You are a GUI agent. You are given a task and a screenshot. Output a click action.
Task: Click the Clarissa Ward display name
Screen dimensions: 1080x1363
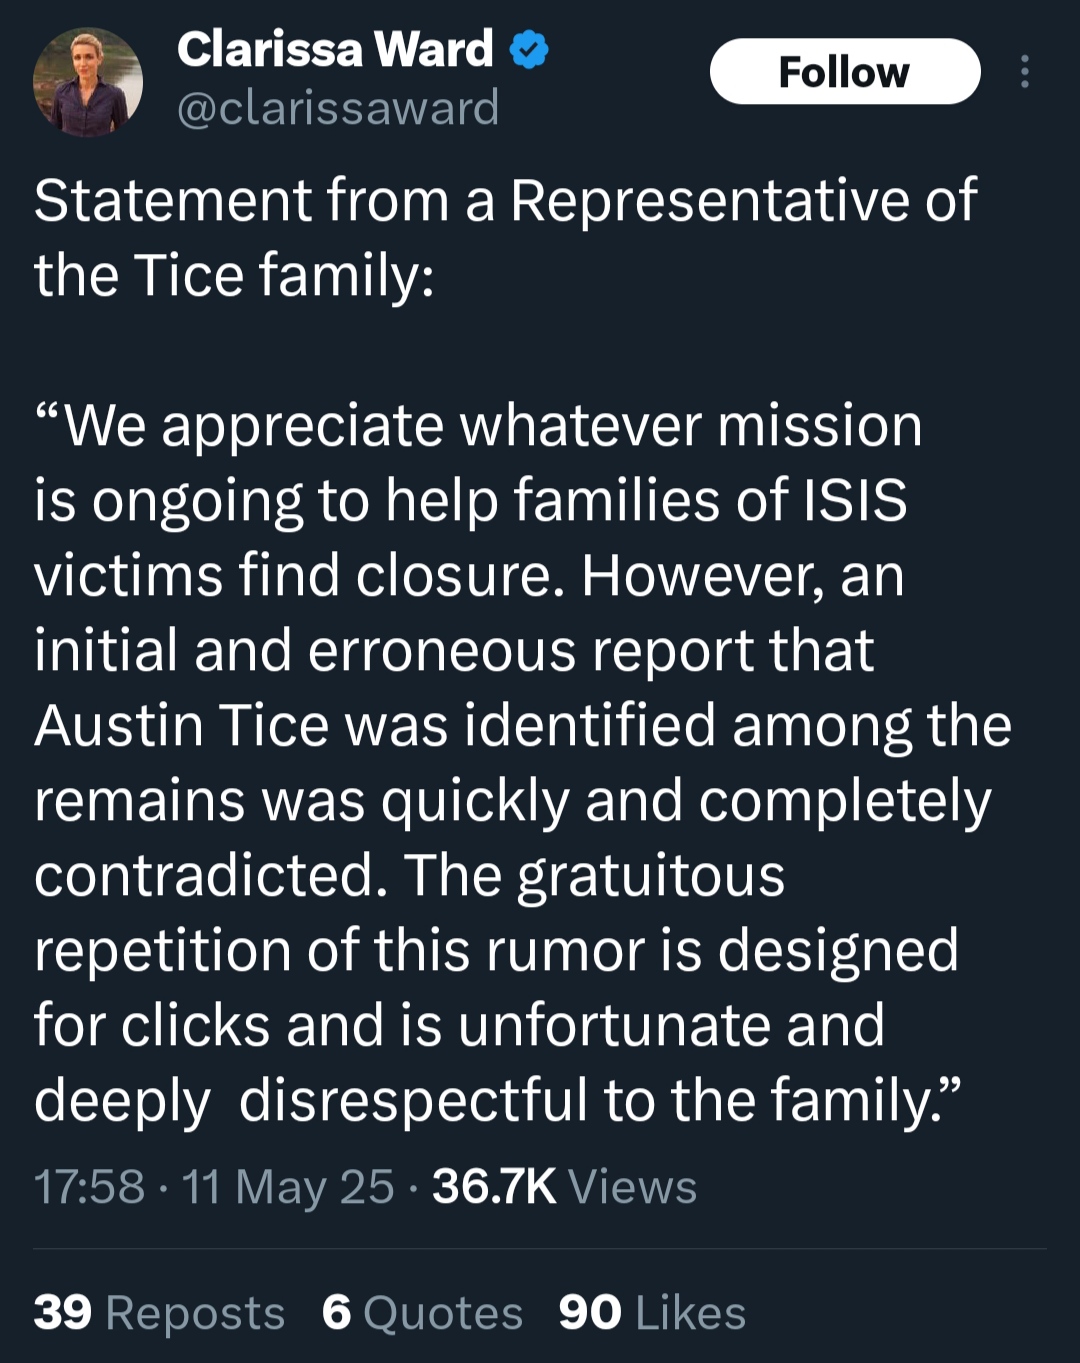pos(335,49)
